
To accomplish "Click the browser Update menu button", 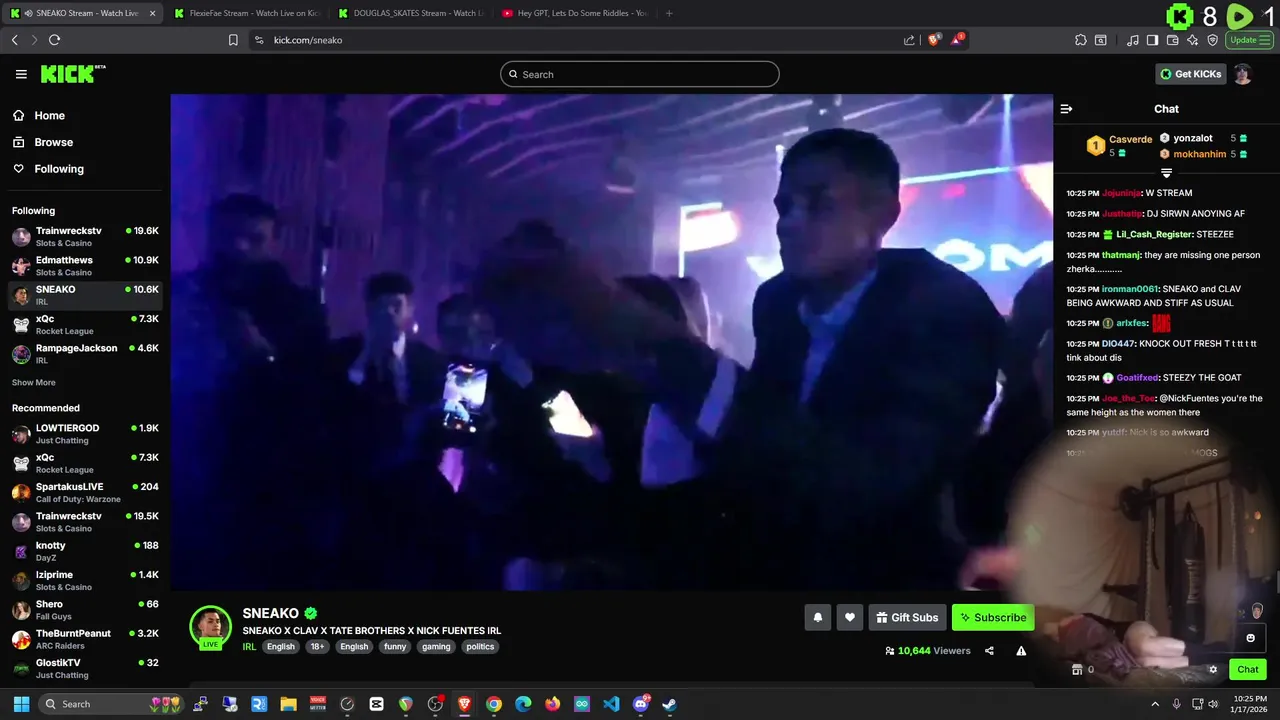I will [x=1249, y=40].
